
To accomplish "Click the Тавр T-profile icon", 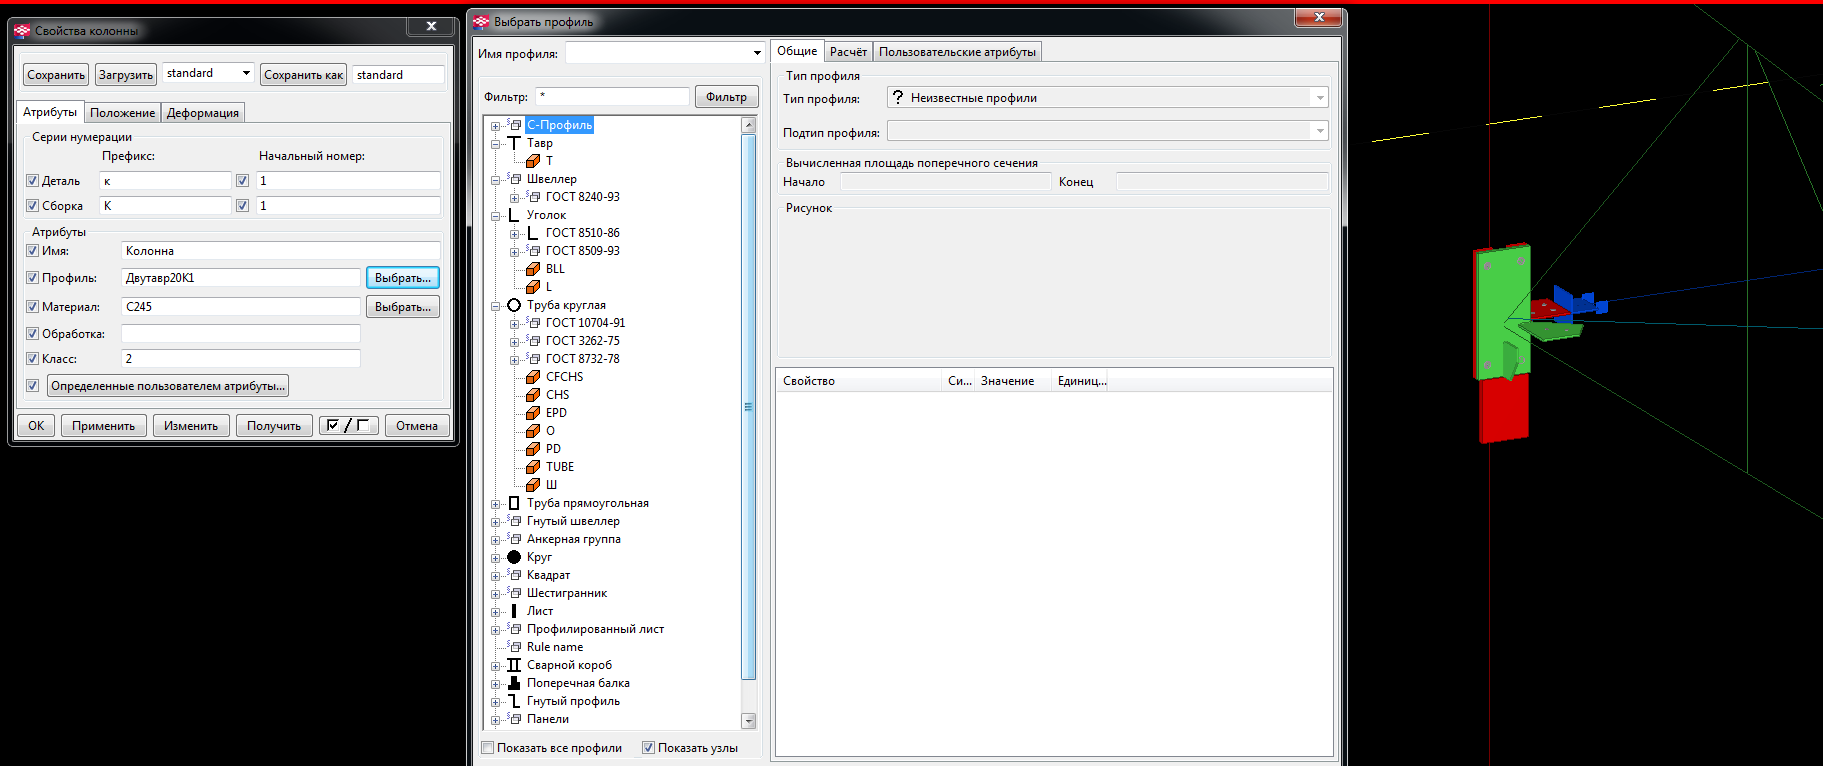I will tap(514, 143).
